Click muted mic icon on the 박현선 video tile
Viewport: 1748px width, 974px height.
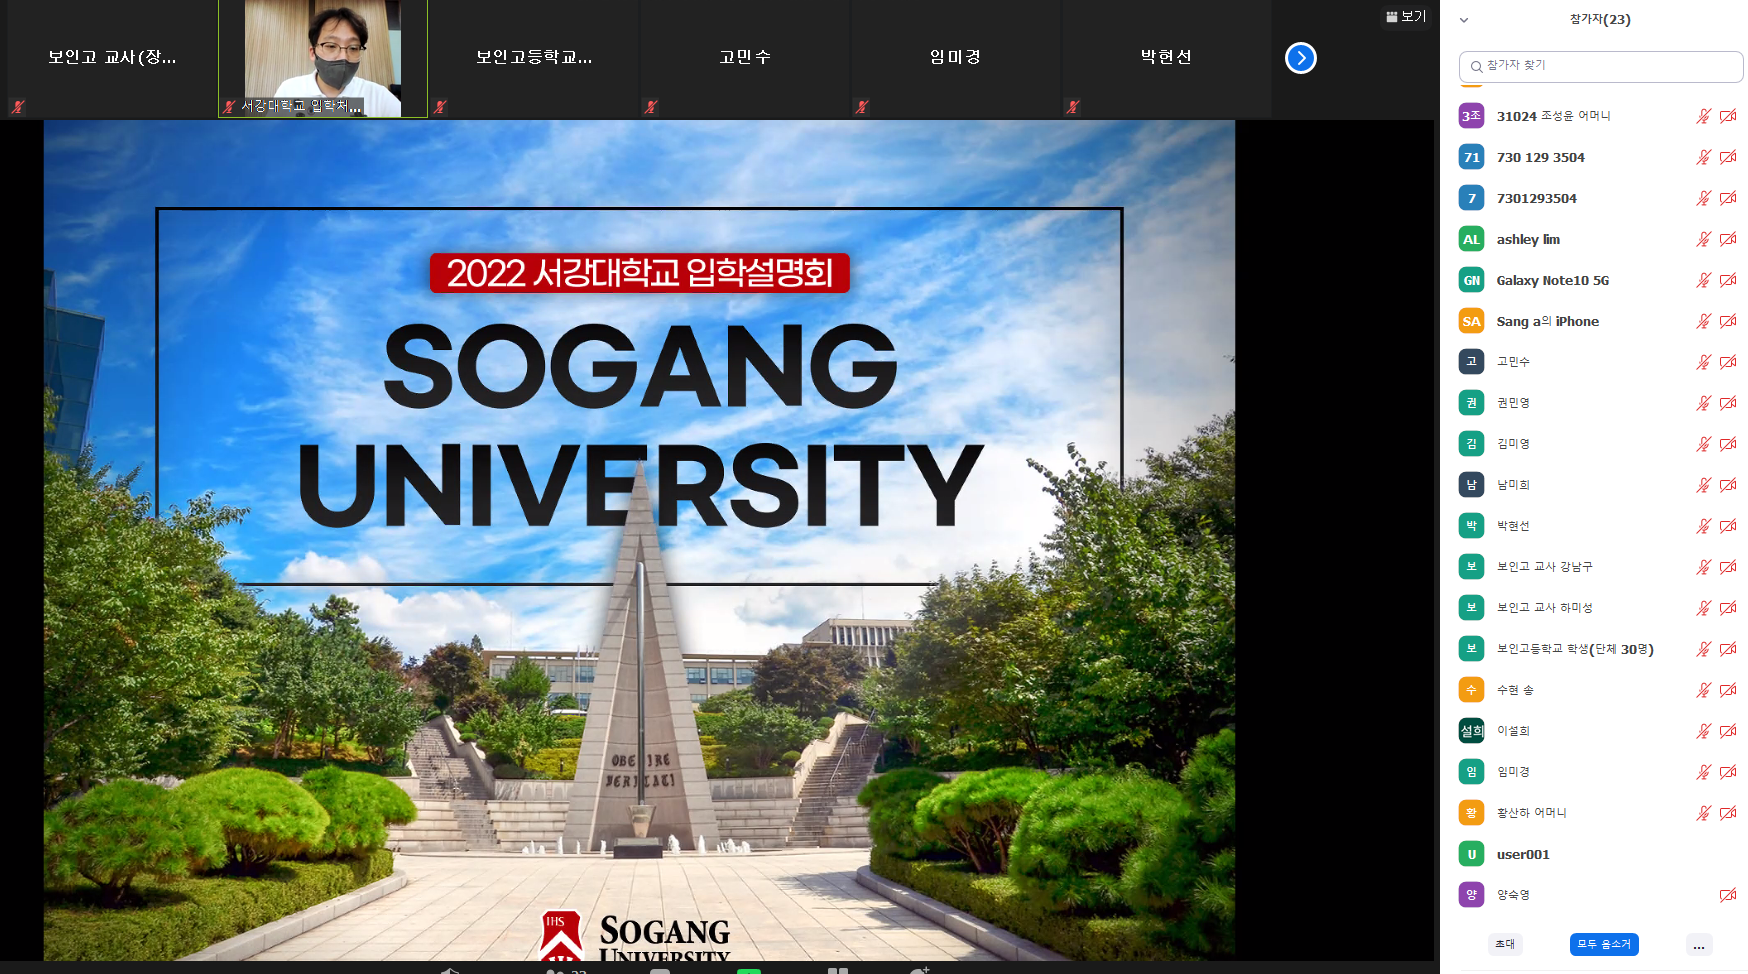[x=1073, y=107]
